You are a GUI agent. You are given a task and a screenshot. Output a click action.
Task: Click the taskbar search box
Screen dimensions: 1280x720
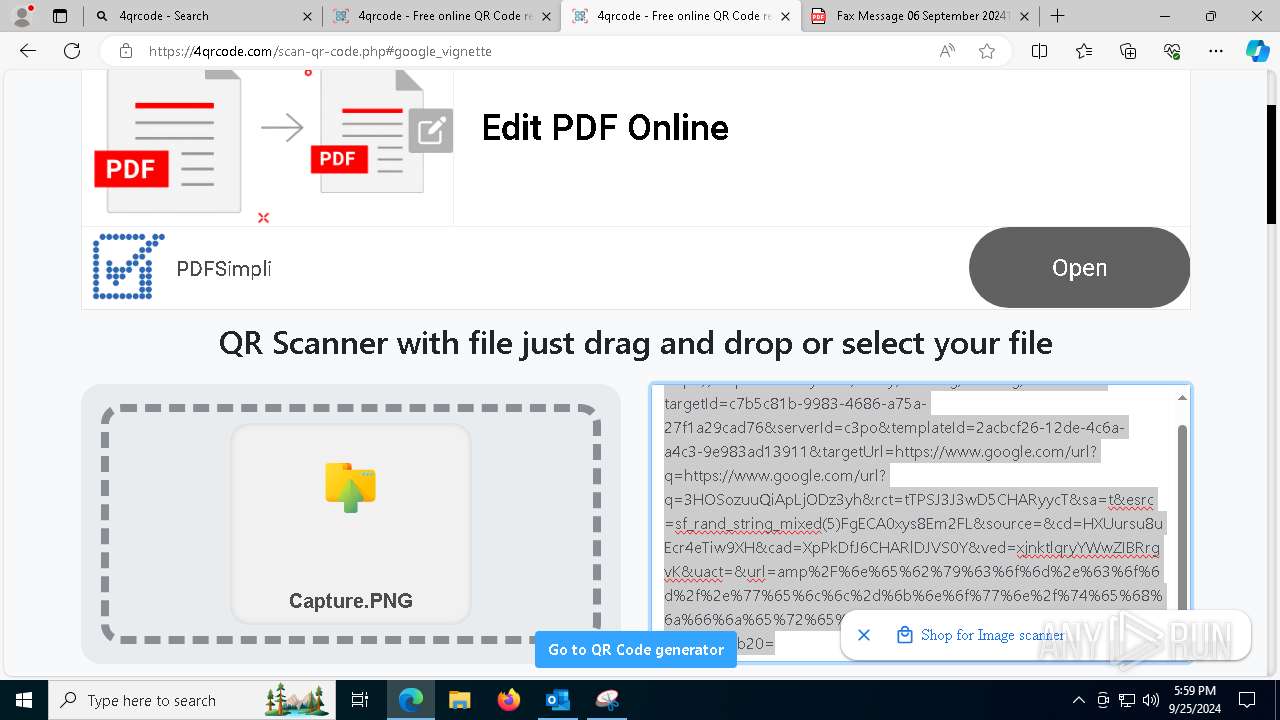coord(192,700)
